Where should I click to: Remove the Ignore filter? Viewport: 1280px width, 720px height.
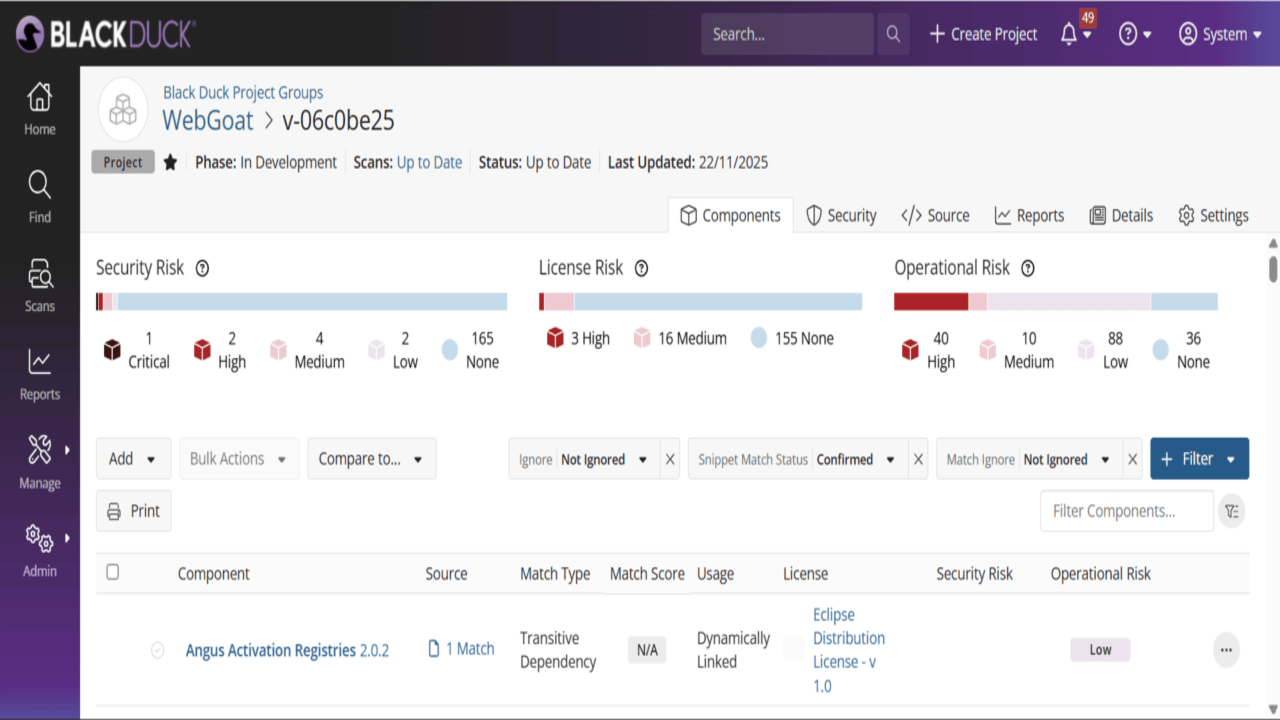pos(670,459)
